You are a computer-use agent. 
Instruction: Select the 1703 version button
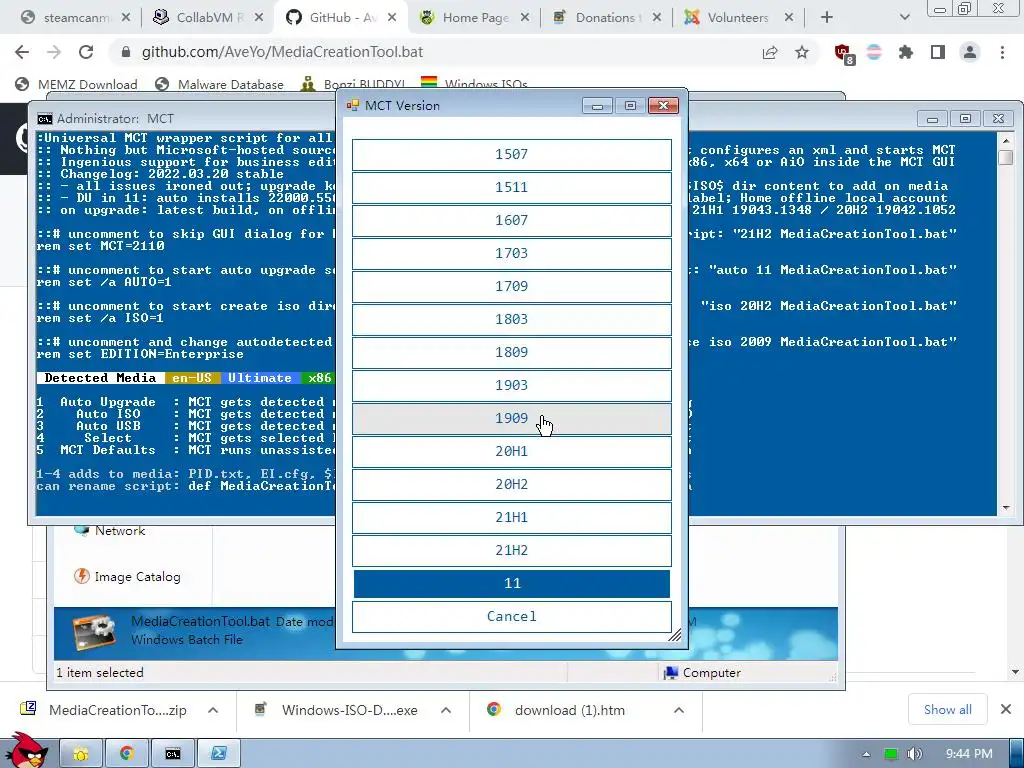click(511, 253)
